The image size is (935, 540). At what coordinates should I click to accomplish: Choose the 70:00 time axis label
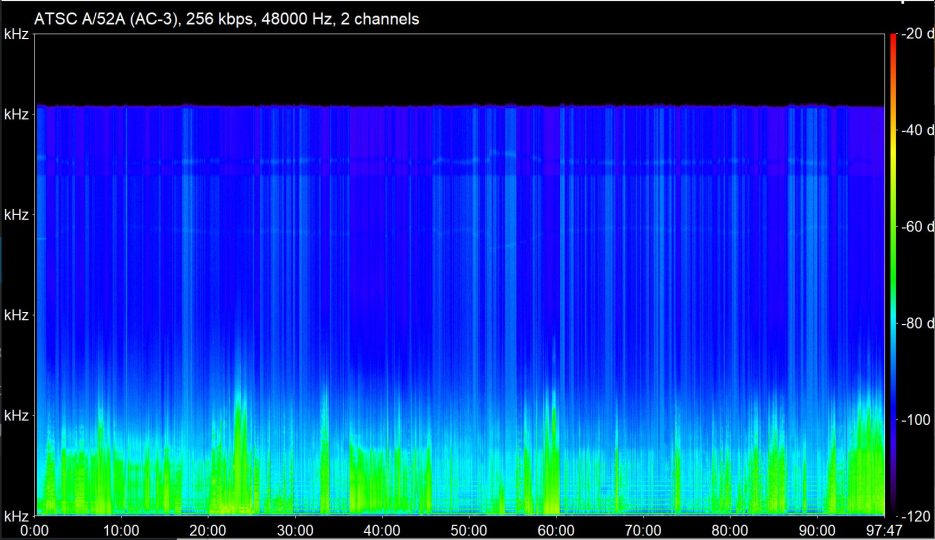click(643, 530)
